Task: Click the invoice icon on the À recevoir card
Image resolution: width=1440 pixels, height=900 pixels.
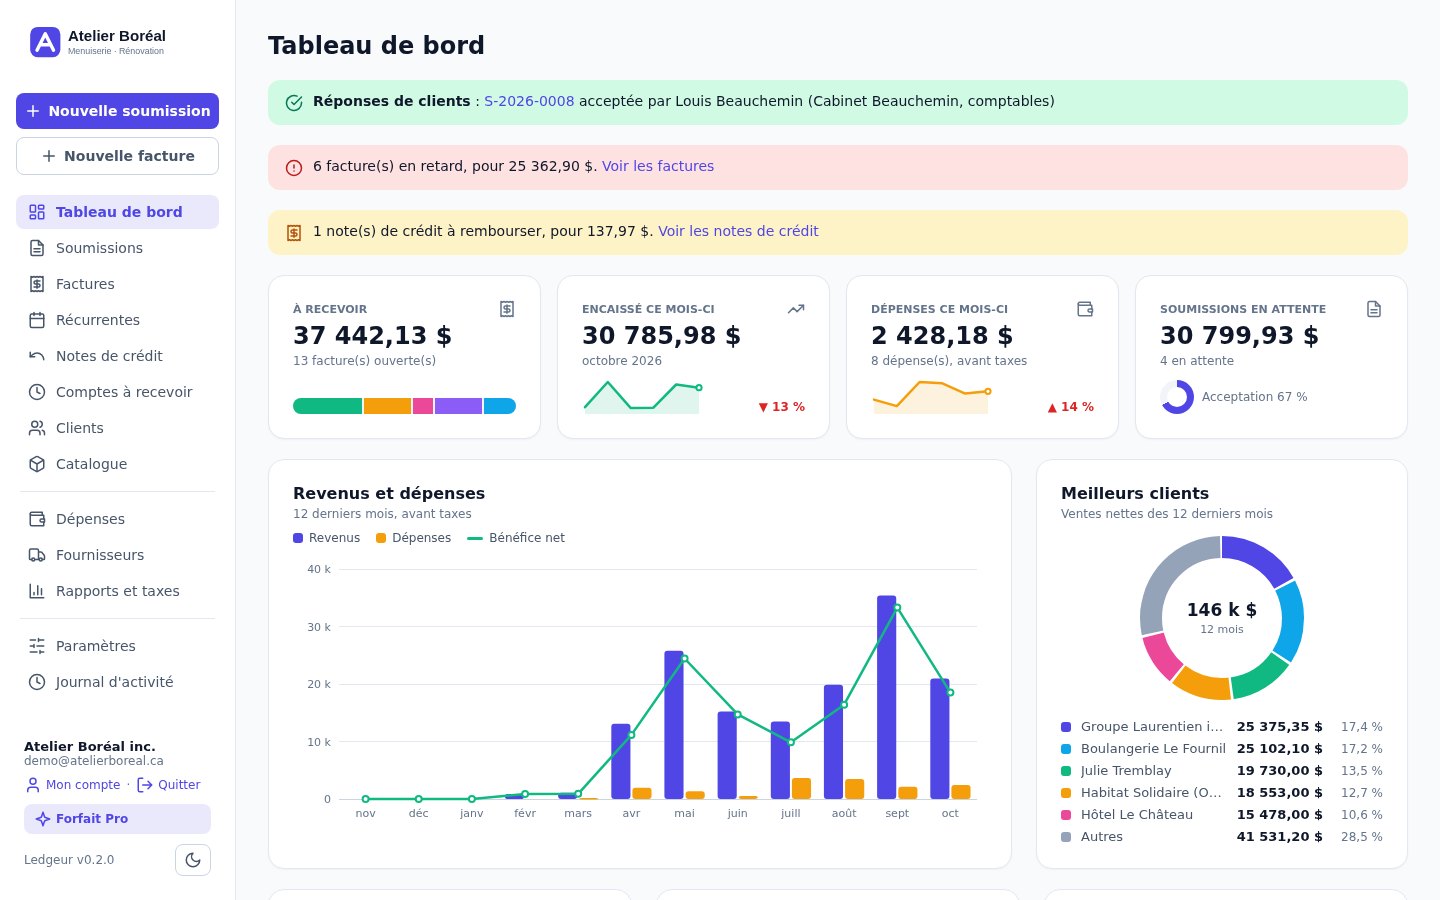Action: pyautogui.click(x=507, y=309)
